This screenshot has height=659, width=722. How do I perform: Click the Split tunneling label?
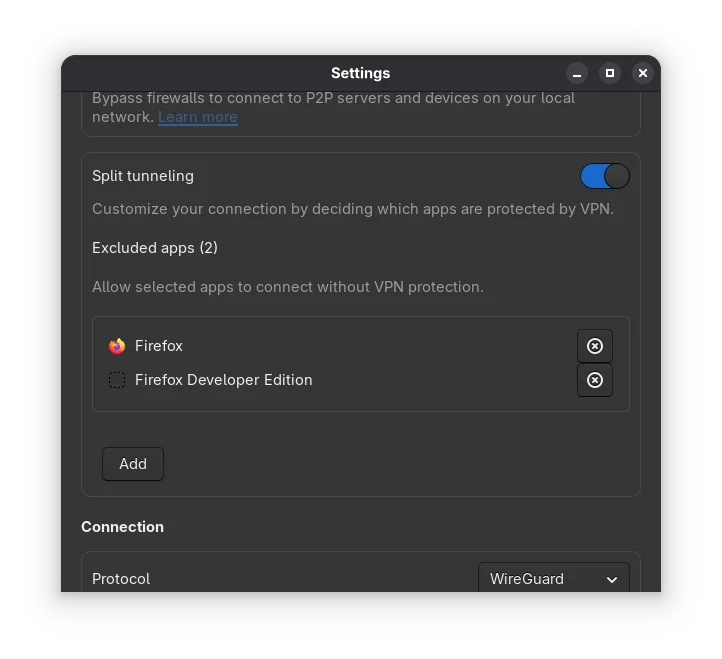click(x=143, y=176)
